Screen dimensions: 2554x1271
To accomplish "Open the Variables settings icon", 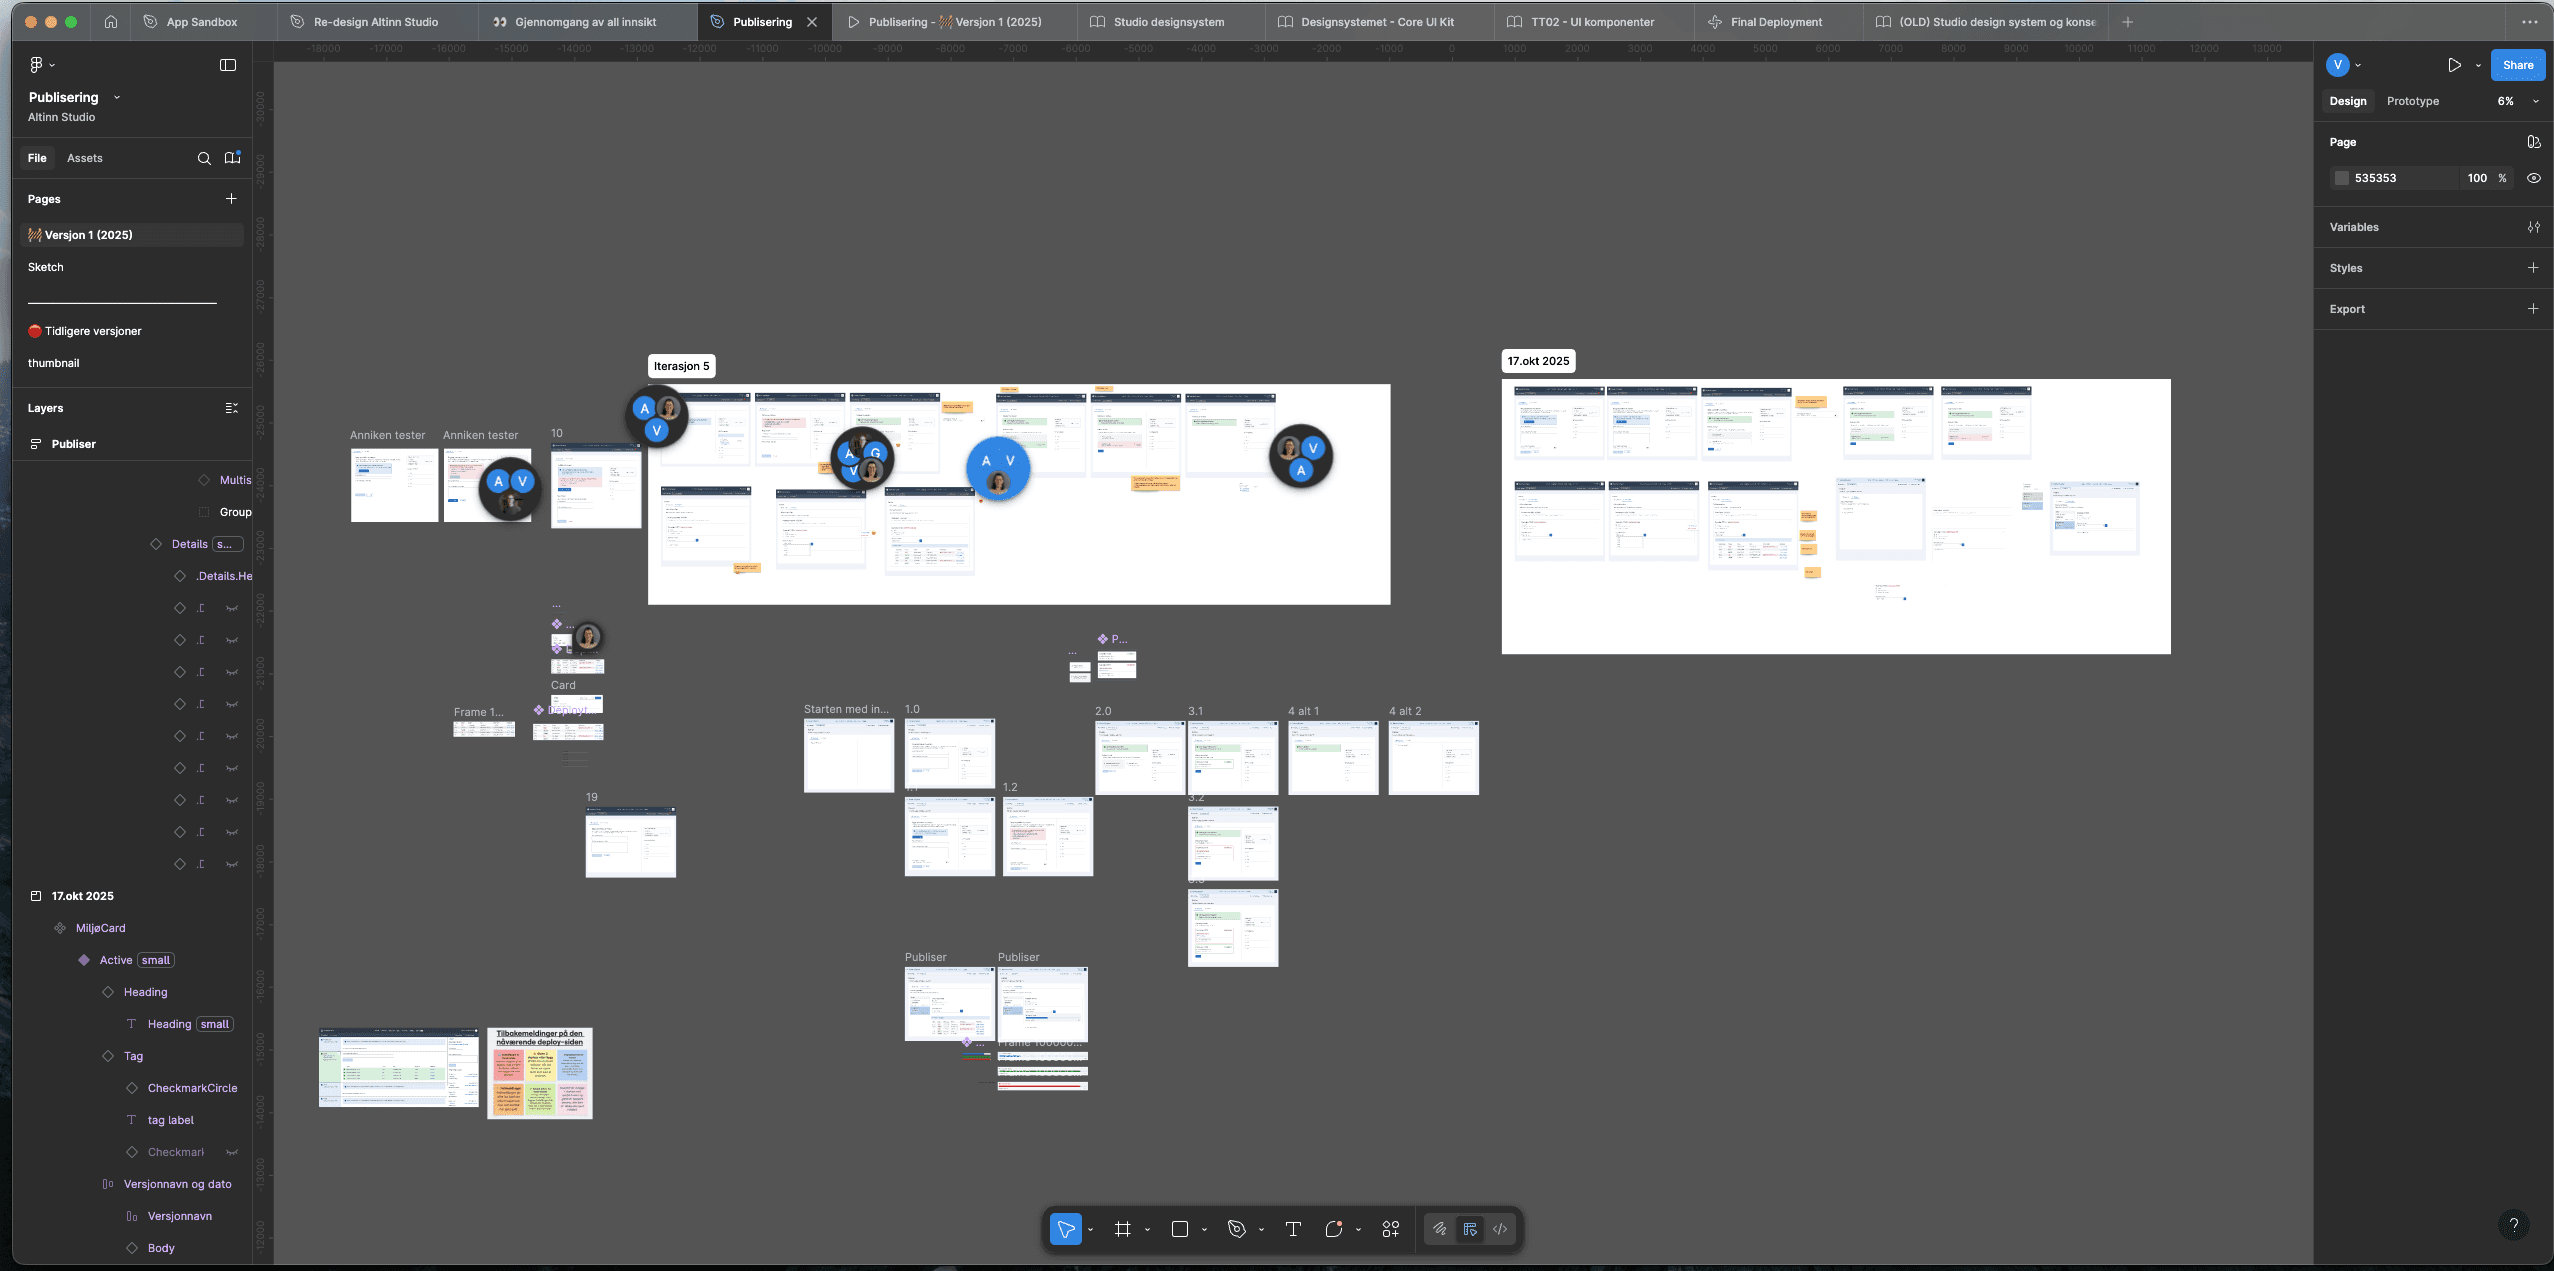I will [2533, 227].
